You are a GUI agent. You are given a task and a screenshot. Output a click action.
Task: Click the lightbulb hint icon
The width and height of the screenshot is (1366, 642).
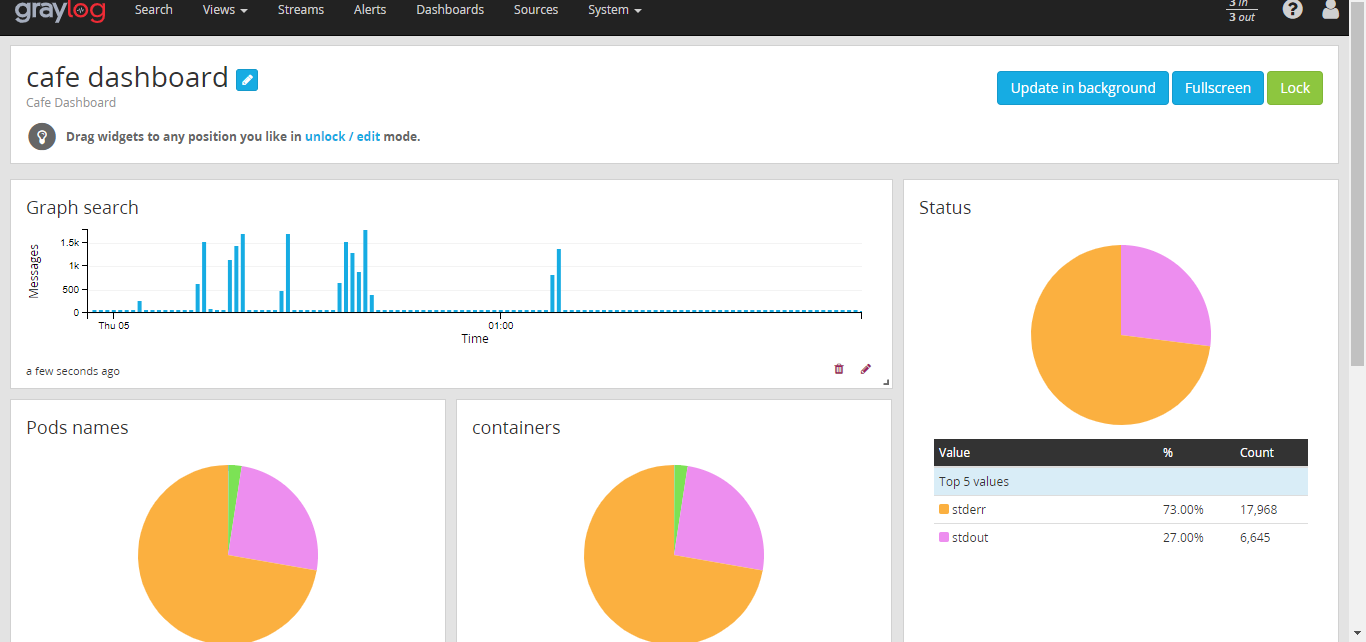tap(42, 137)
